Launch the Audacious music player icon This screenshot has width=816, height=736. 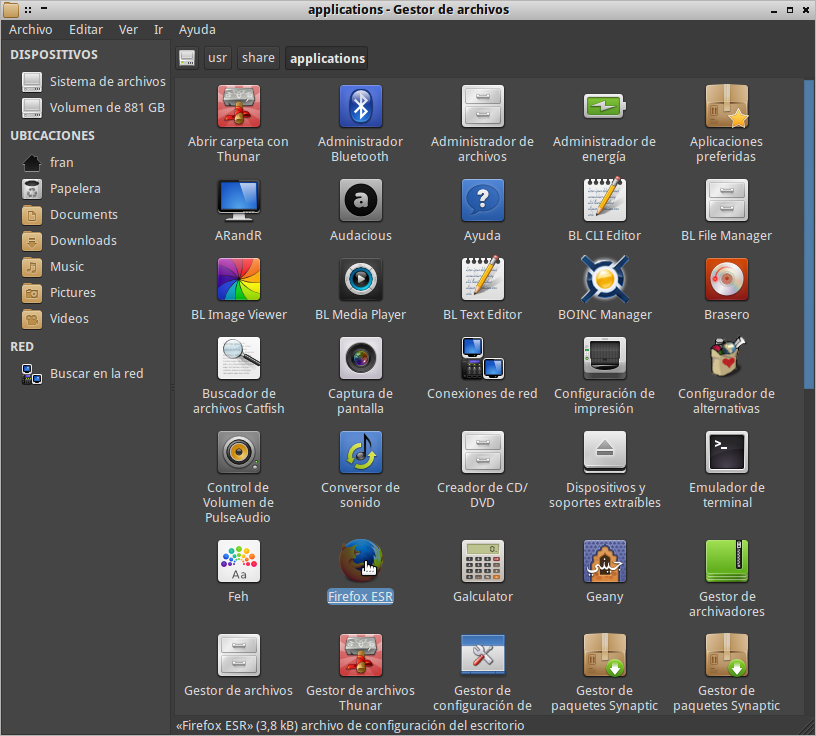pyautogui.click(x=360, y=200)
